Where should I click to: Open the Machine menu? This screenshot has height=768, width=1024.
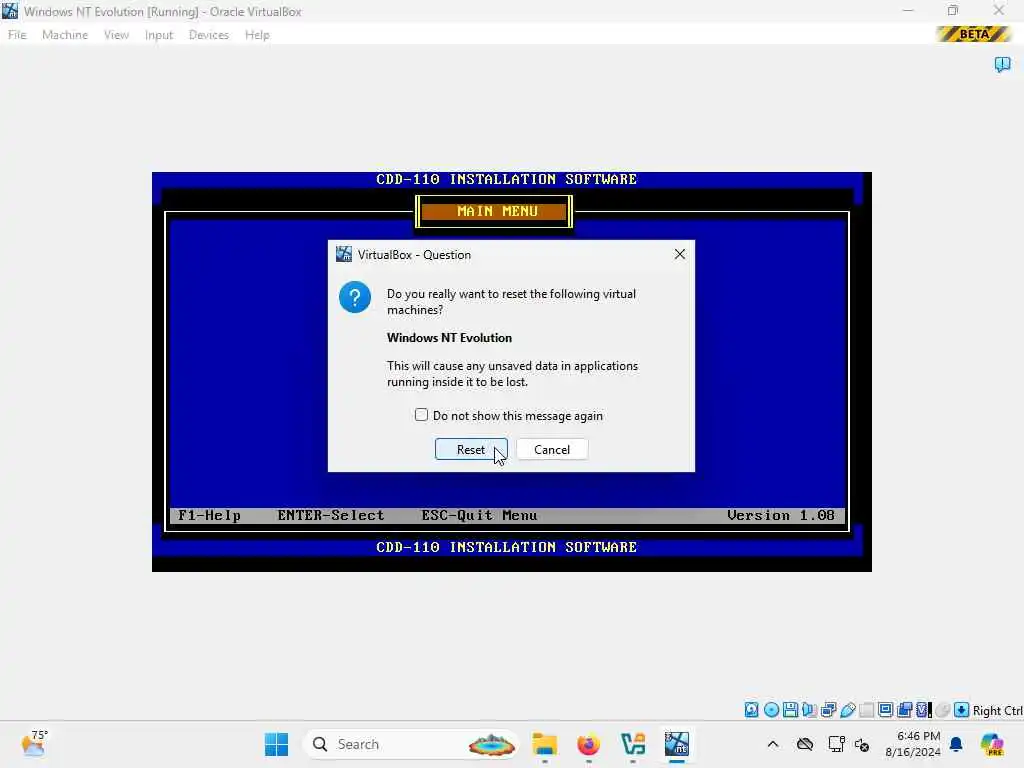(x=65, y=35)
